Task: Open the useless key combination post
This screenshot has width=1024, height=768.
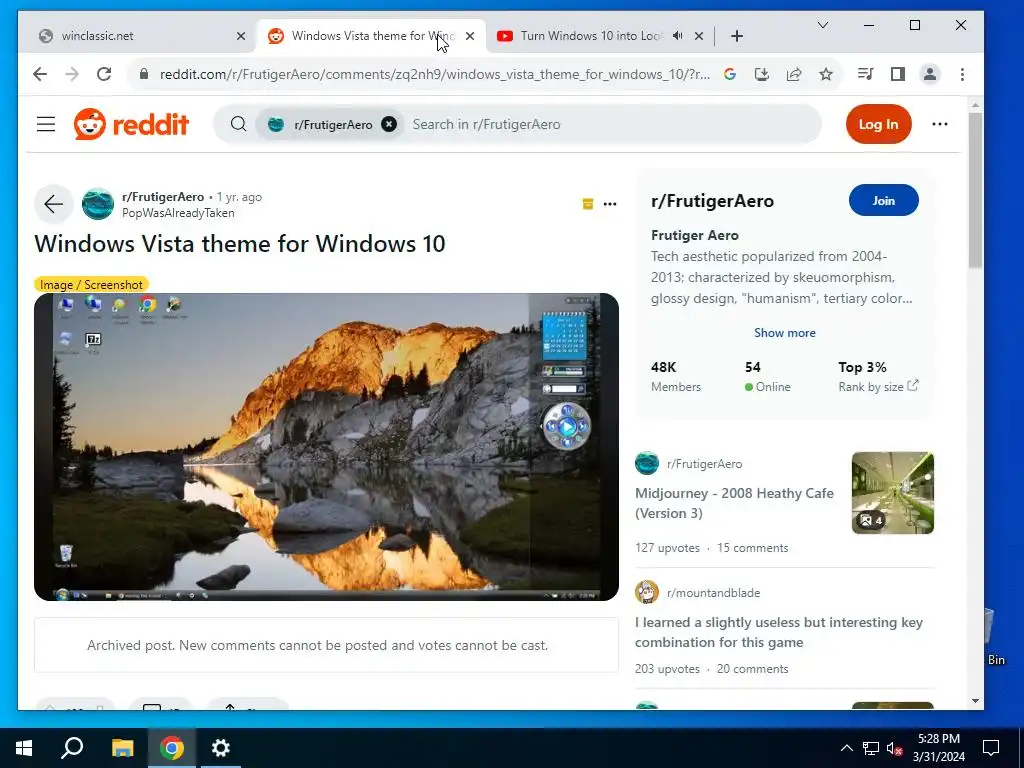Action: click(778, 632)
